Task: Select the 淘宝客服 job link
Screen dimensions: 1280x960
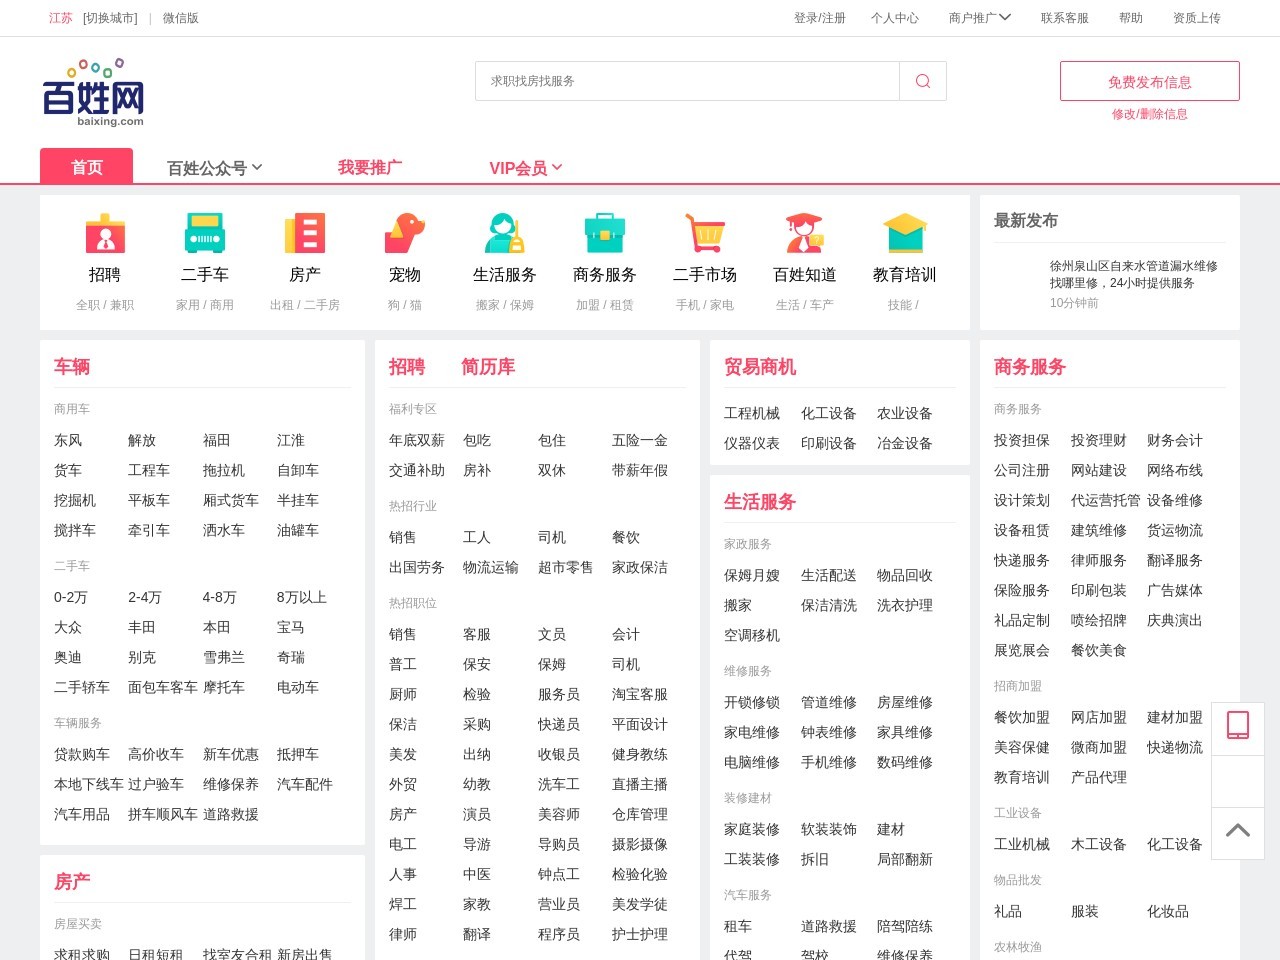Action: pos(640,694)
